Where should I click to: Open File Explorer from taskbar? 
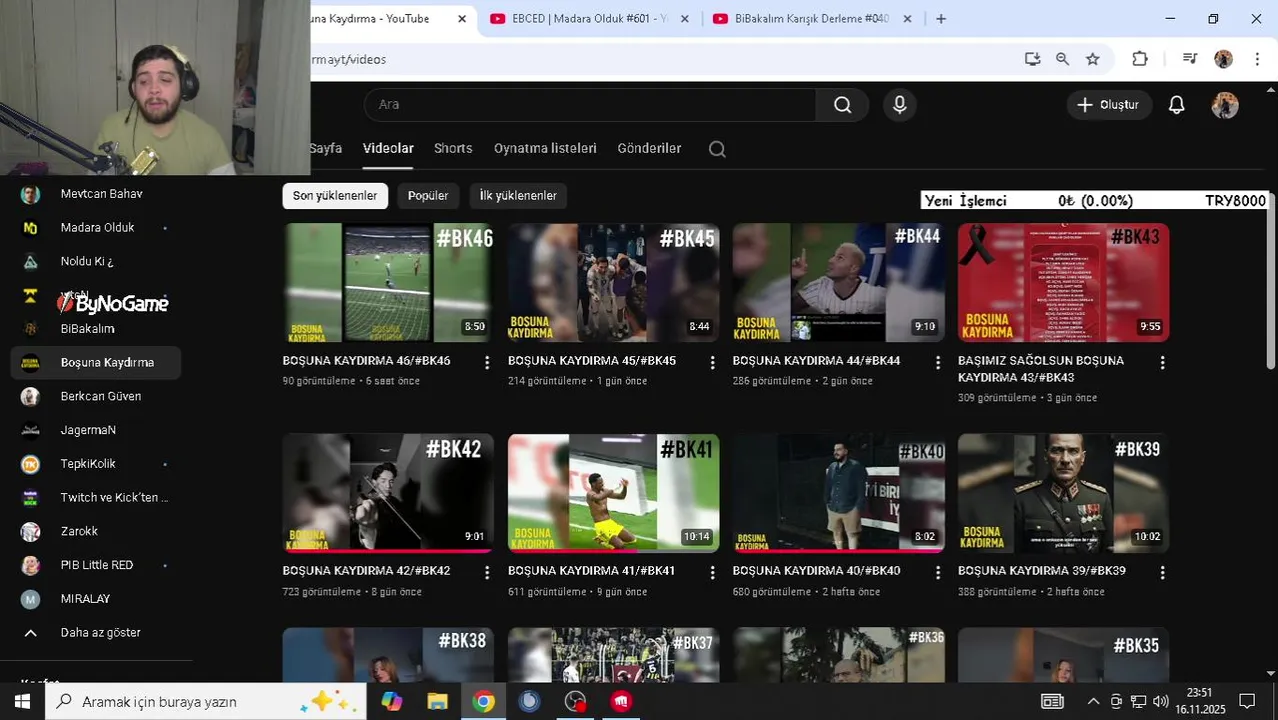(x=437, y=702)
